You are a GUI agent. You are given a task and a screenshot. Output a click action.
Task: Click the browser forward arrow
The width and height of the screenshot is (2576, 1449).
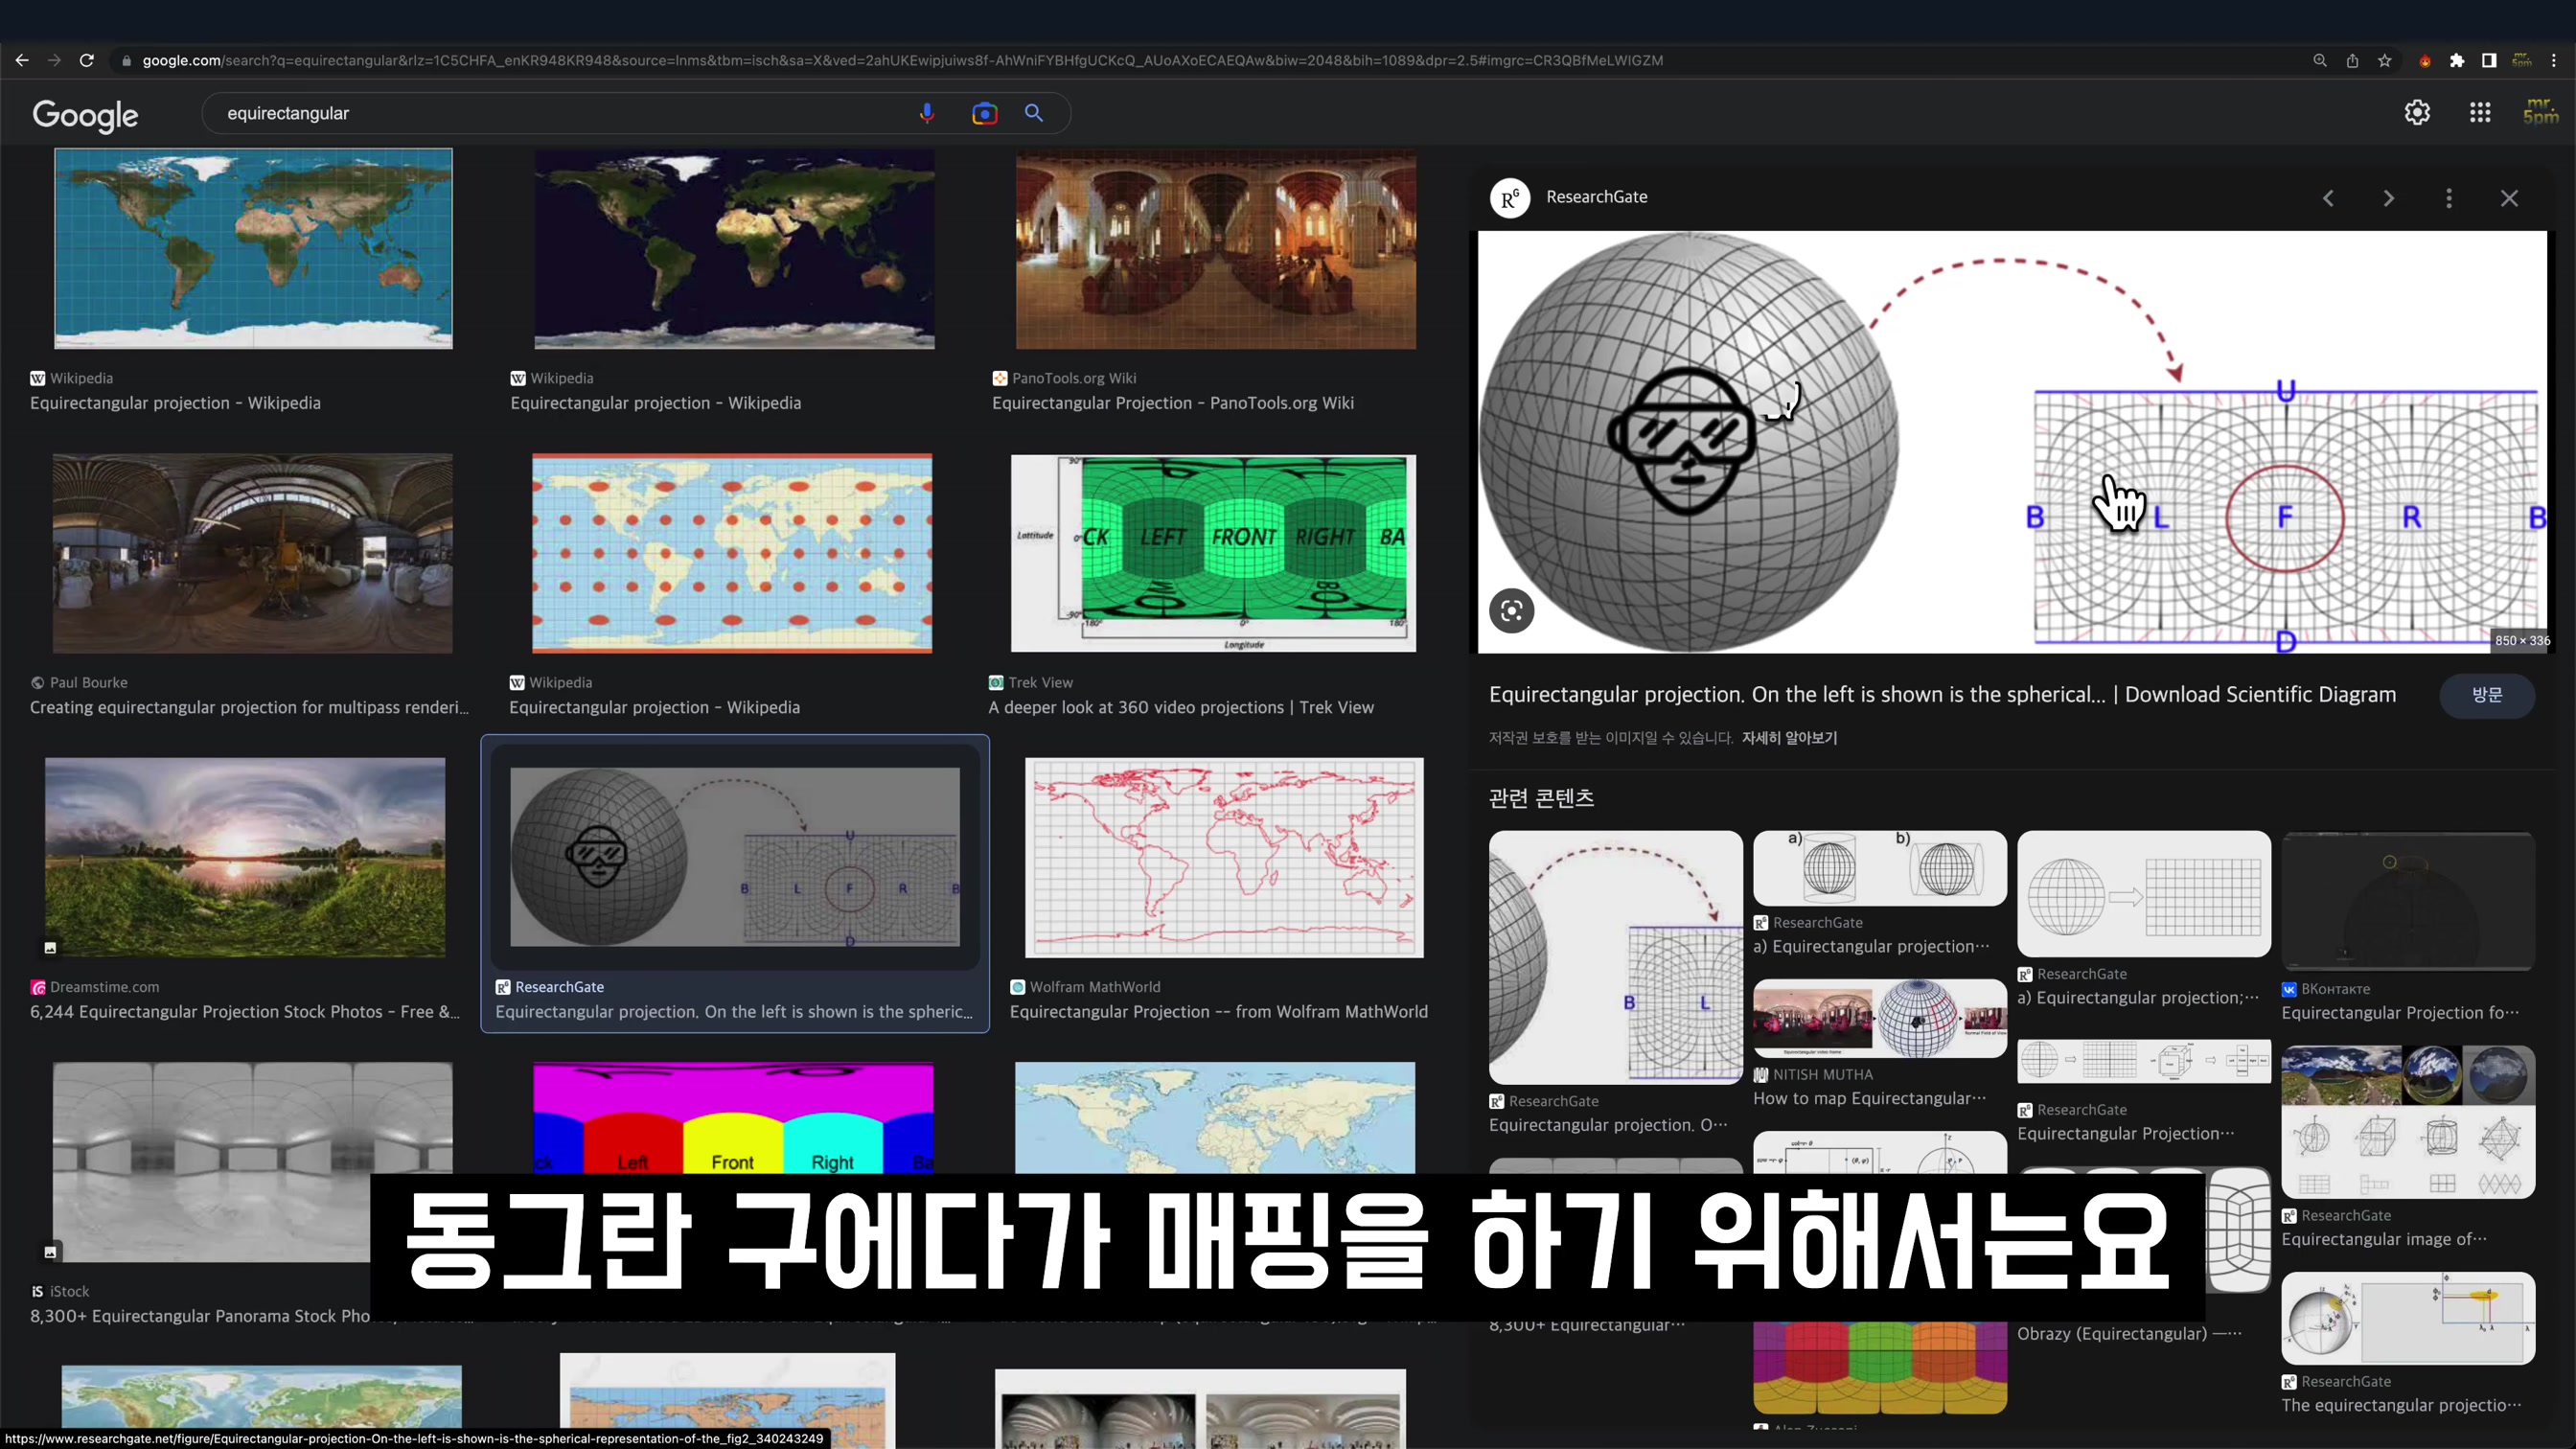click(x=54, y=60)
